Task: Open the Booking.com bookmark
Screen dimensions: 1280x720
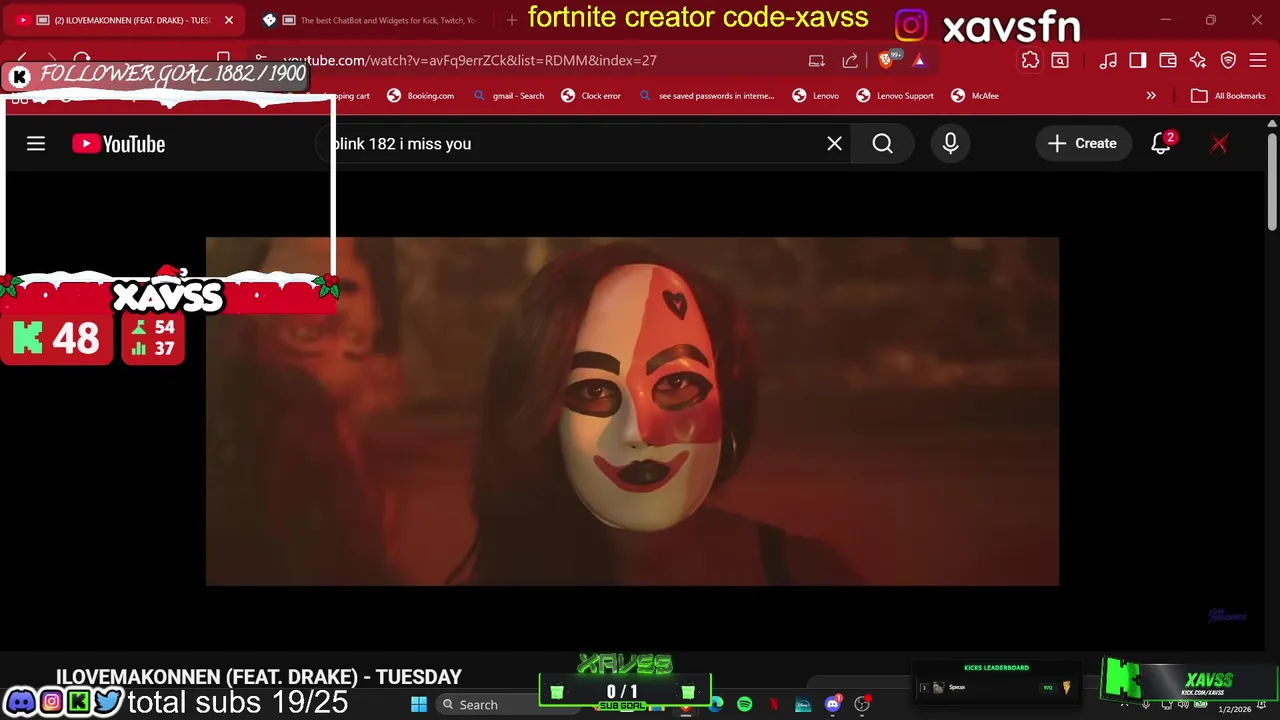Action: coord(421,96)
